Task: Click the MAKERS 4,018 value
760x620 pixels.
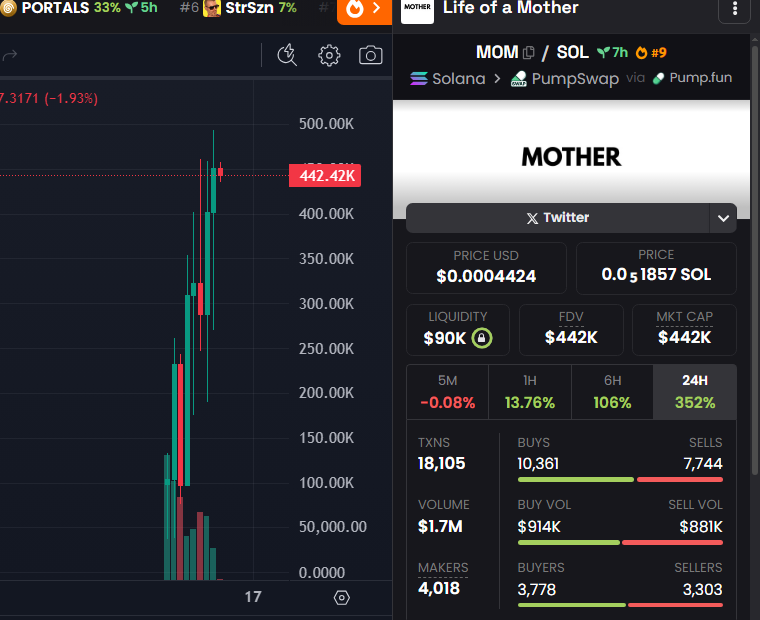Action: point(439,588)
